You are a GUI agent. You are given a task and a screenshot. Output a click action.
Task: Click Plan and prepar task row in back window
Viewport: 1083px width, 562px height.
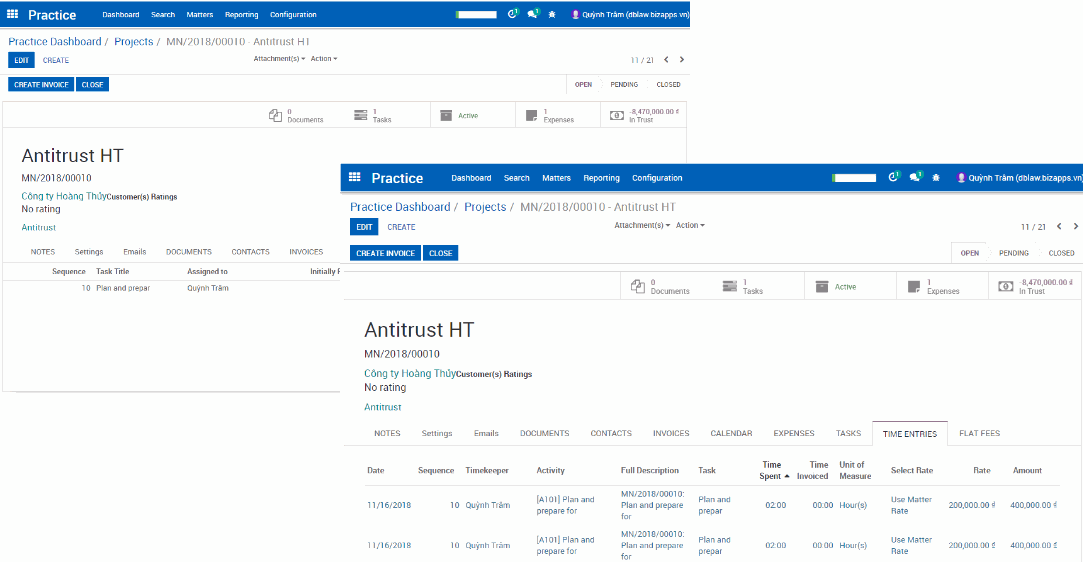point(173,288)
